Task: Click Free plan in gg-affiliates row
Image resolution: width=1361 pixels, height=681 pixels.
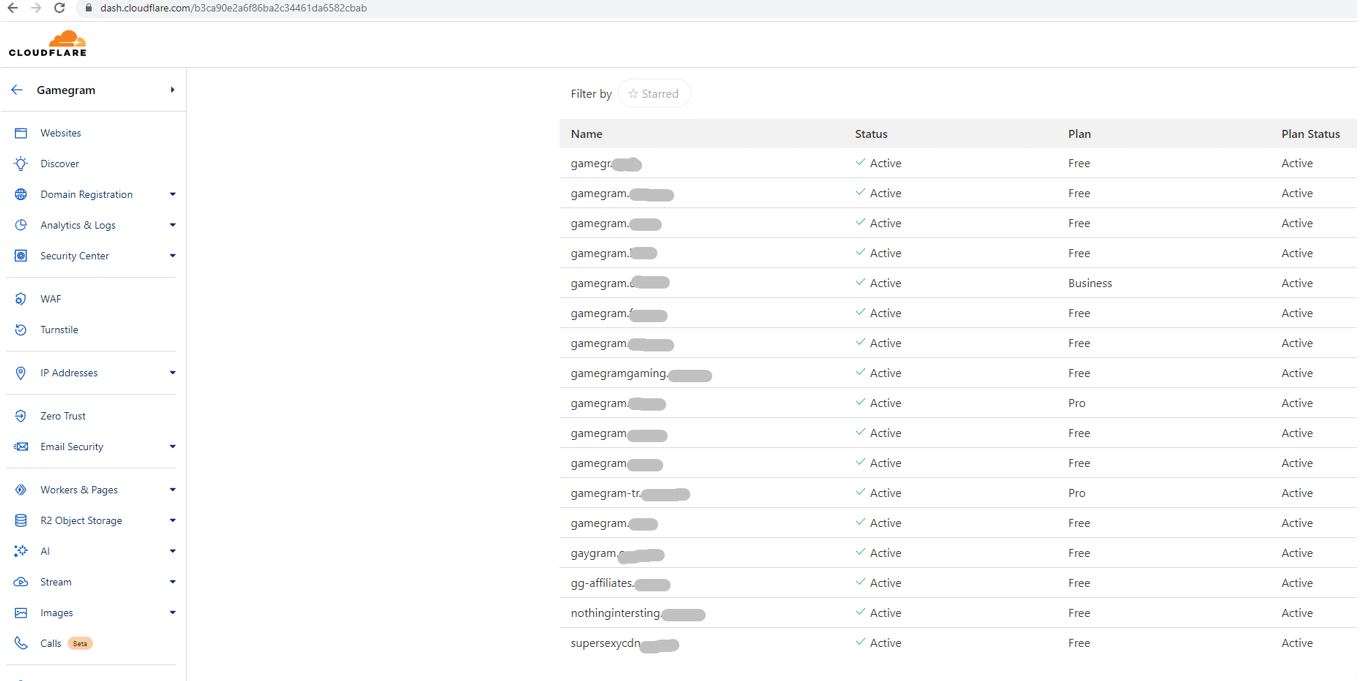Action: pos(1079,583)
